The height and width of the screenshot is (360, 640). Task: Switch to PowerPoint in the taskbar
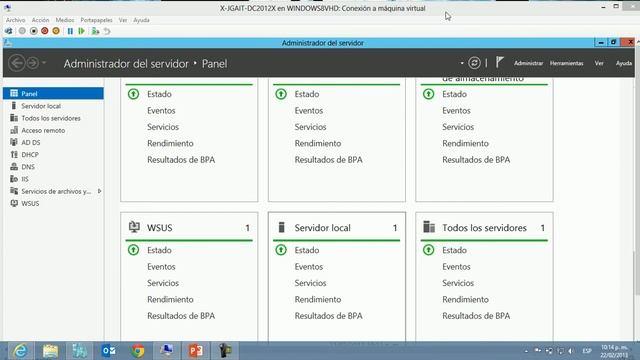point(196,351)
